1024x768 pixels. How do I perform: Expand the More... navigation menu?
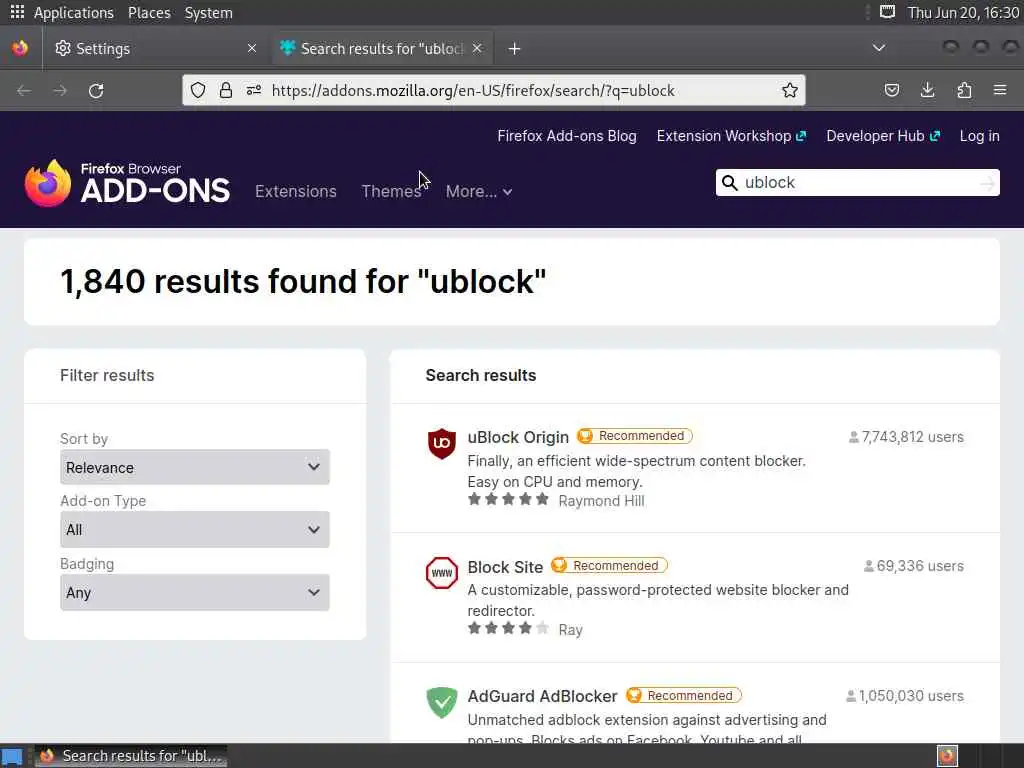pos(479,191)
